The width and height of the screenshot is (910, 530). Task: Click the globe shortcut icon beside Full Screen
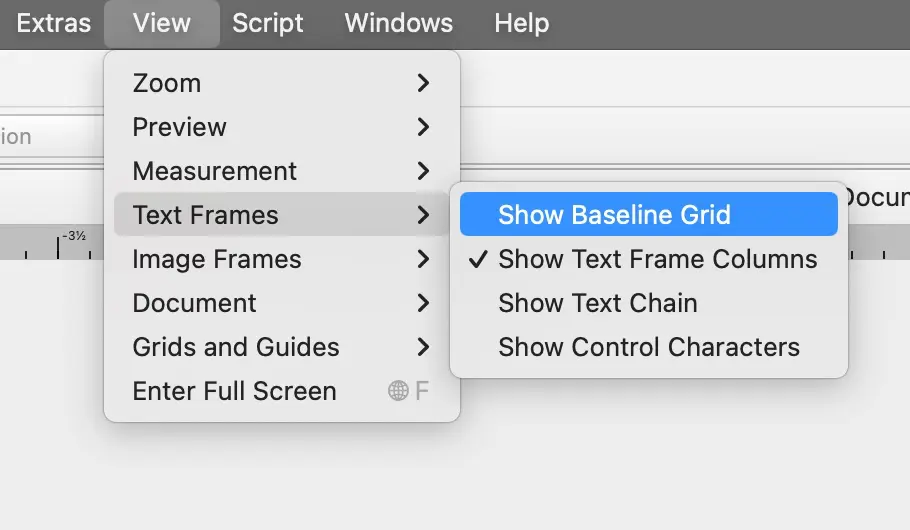coord(398,391)
